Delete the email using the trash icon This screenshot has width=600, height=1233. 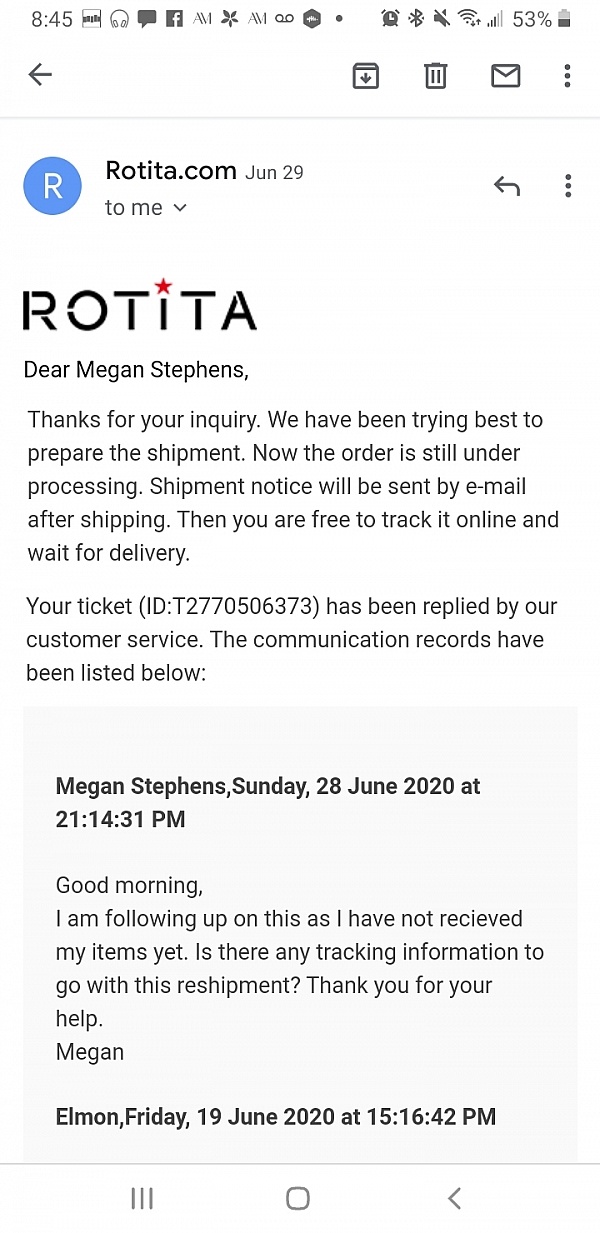[x=434, y=75]
